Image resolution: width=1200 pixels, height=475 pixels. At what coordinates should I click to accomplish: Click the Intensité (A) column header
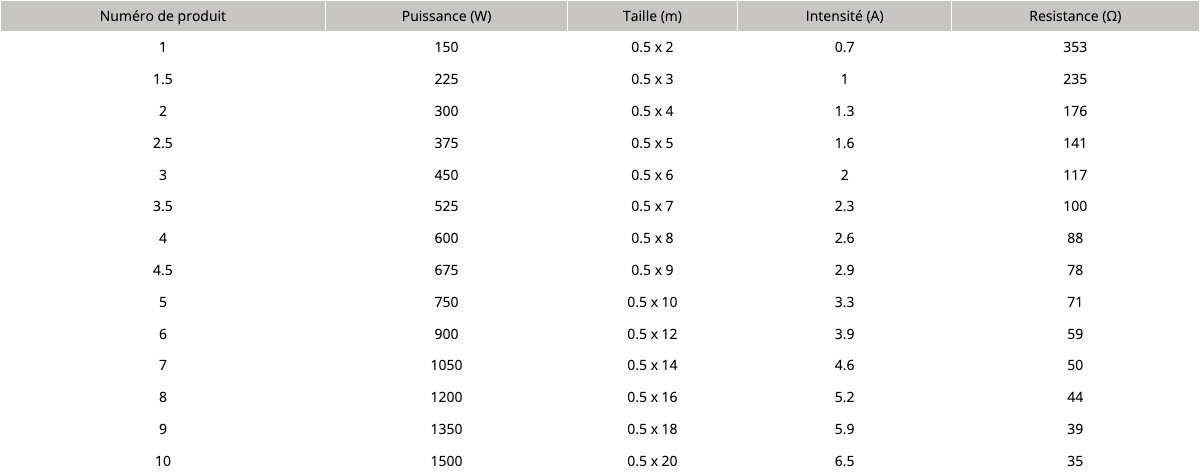[844, 16]
